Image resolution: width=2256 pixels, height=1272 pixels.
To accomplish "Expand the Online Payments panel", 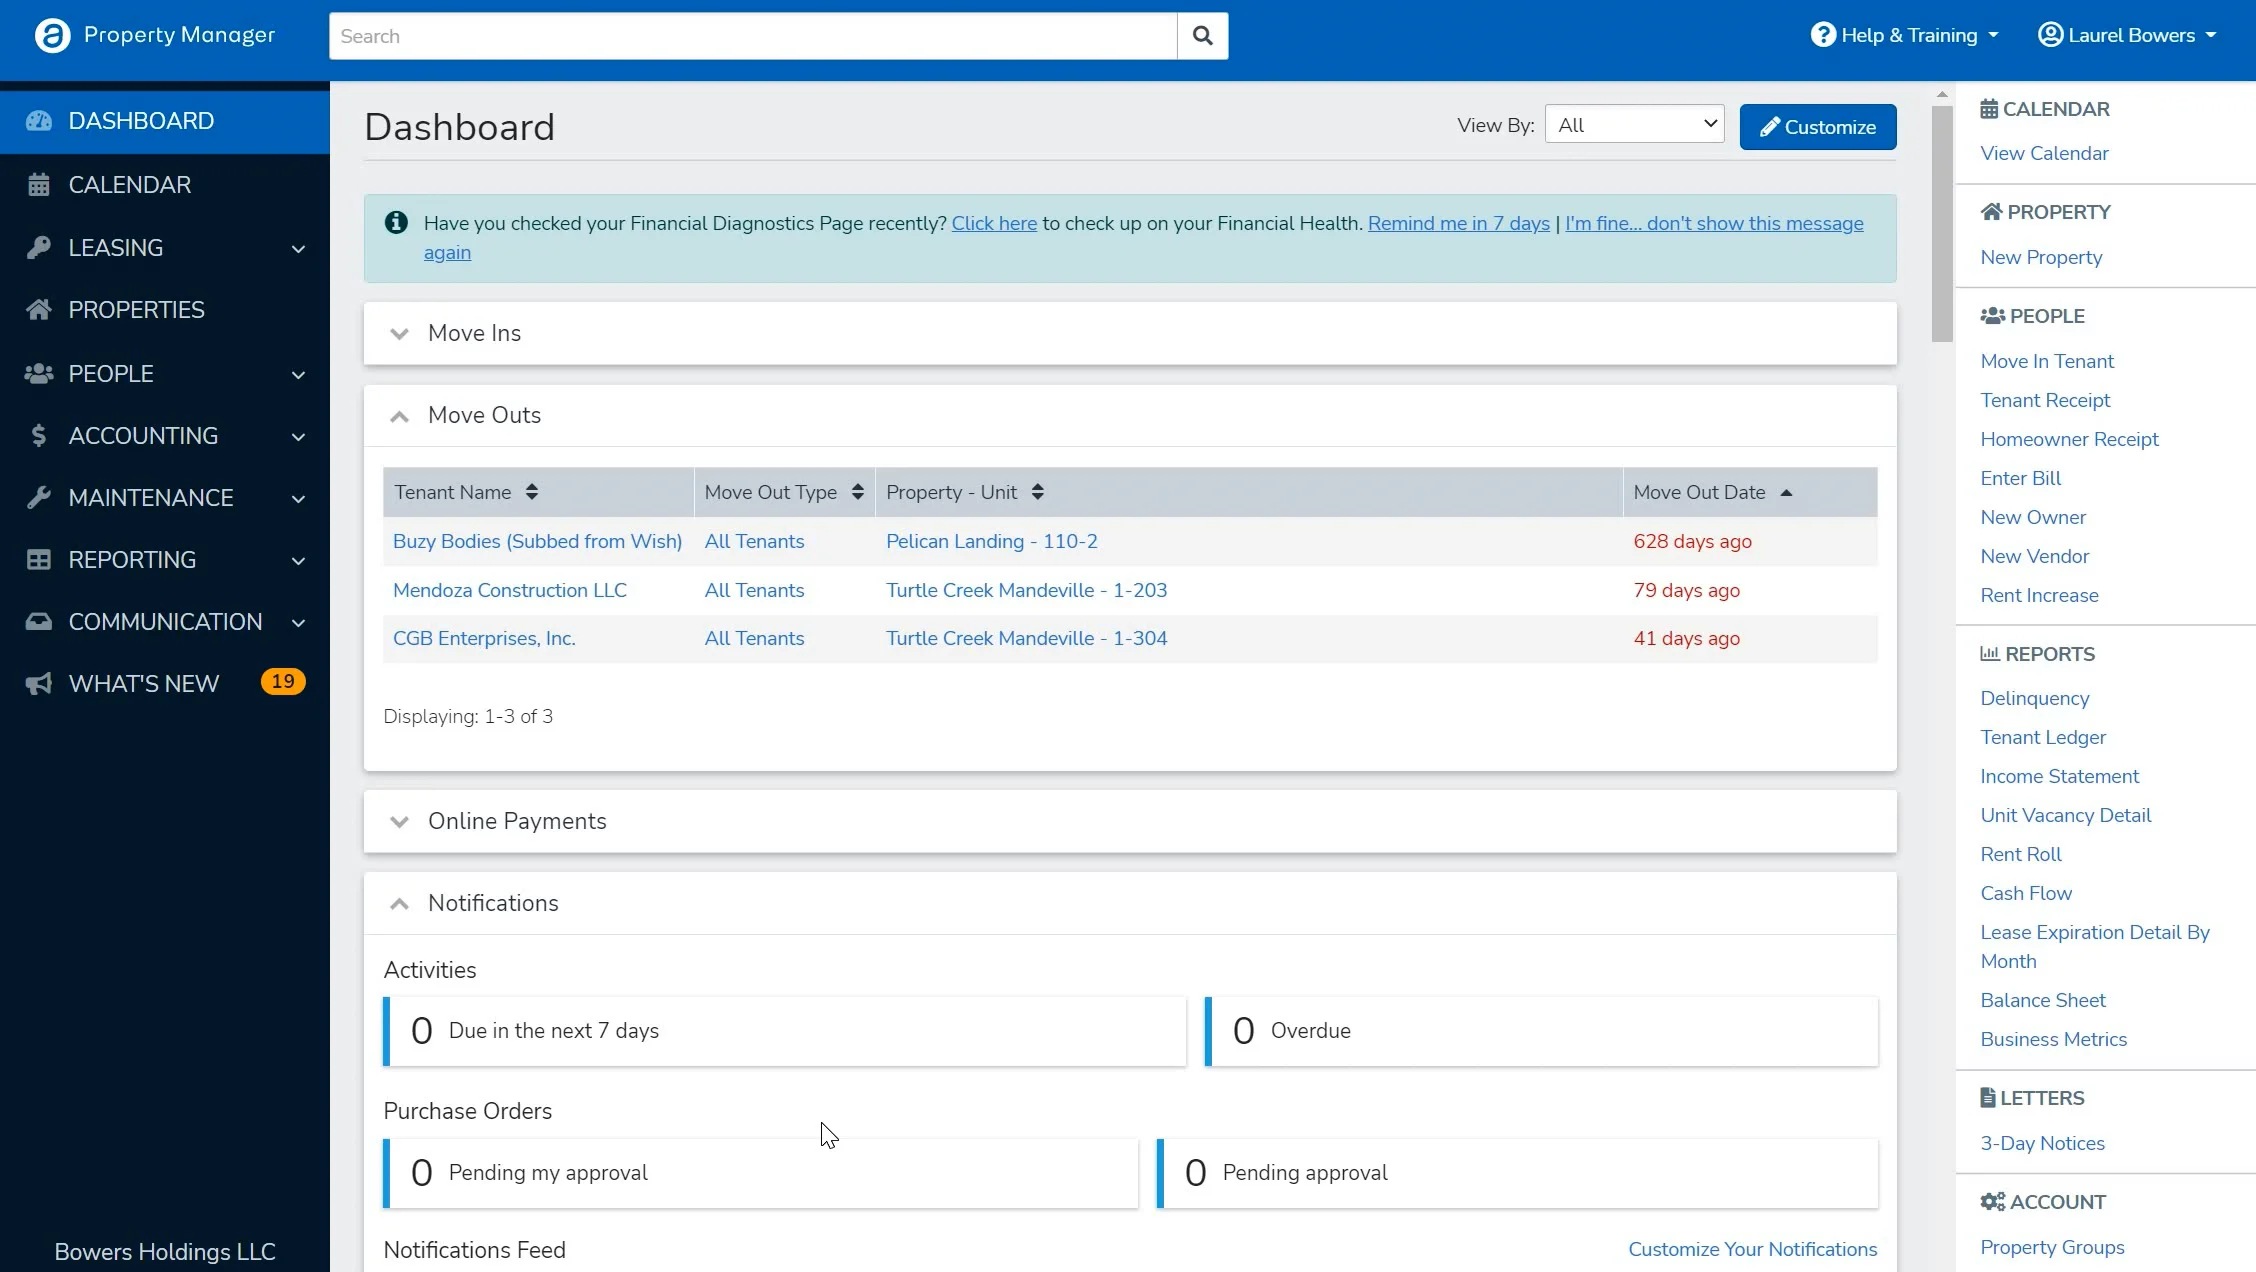I will point(399,822).
